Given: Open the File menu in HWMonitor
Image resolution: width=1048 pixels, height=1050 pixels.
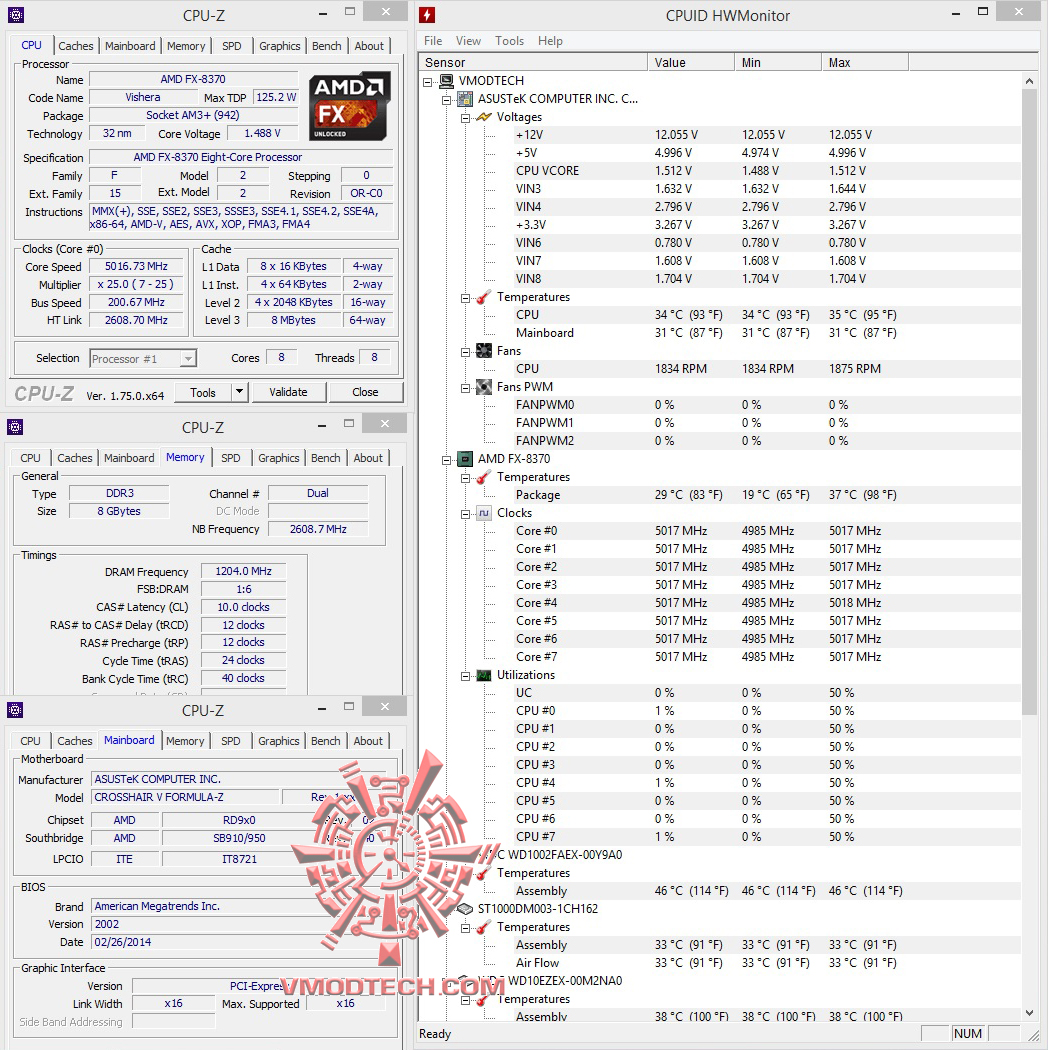Looking at the screenshot, I should [x=433, y=41].
